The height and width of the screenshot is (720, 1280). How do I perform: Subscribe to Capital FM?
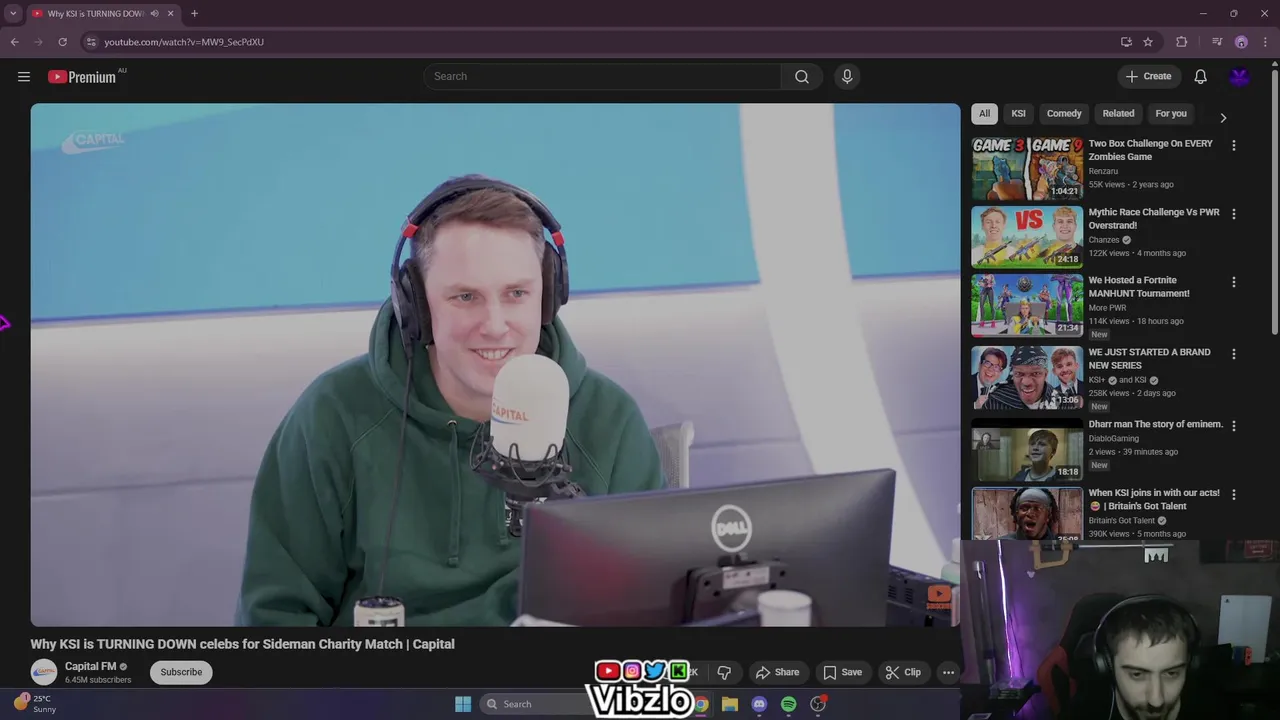[x=181, y=672]
